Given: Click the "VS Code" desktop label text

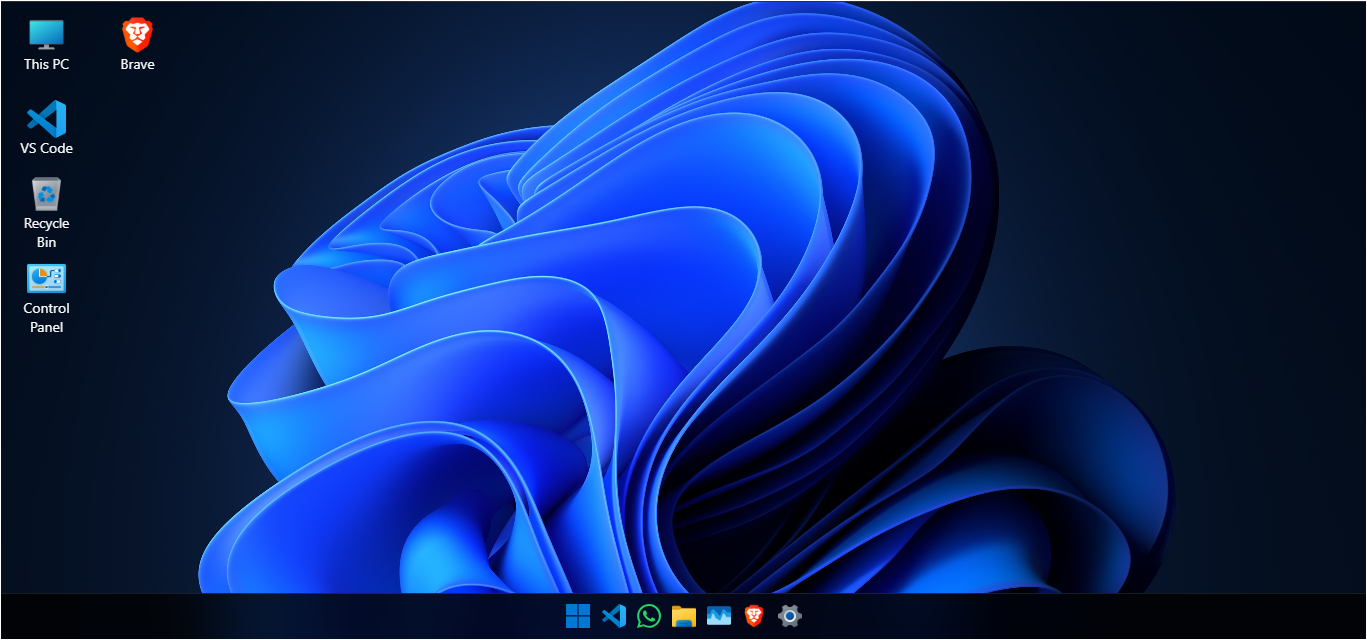Looking at the screenshot, I should [x=46, y=148].
